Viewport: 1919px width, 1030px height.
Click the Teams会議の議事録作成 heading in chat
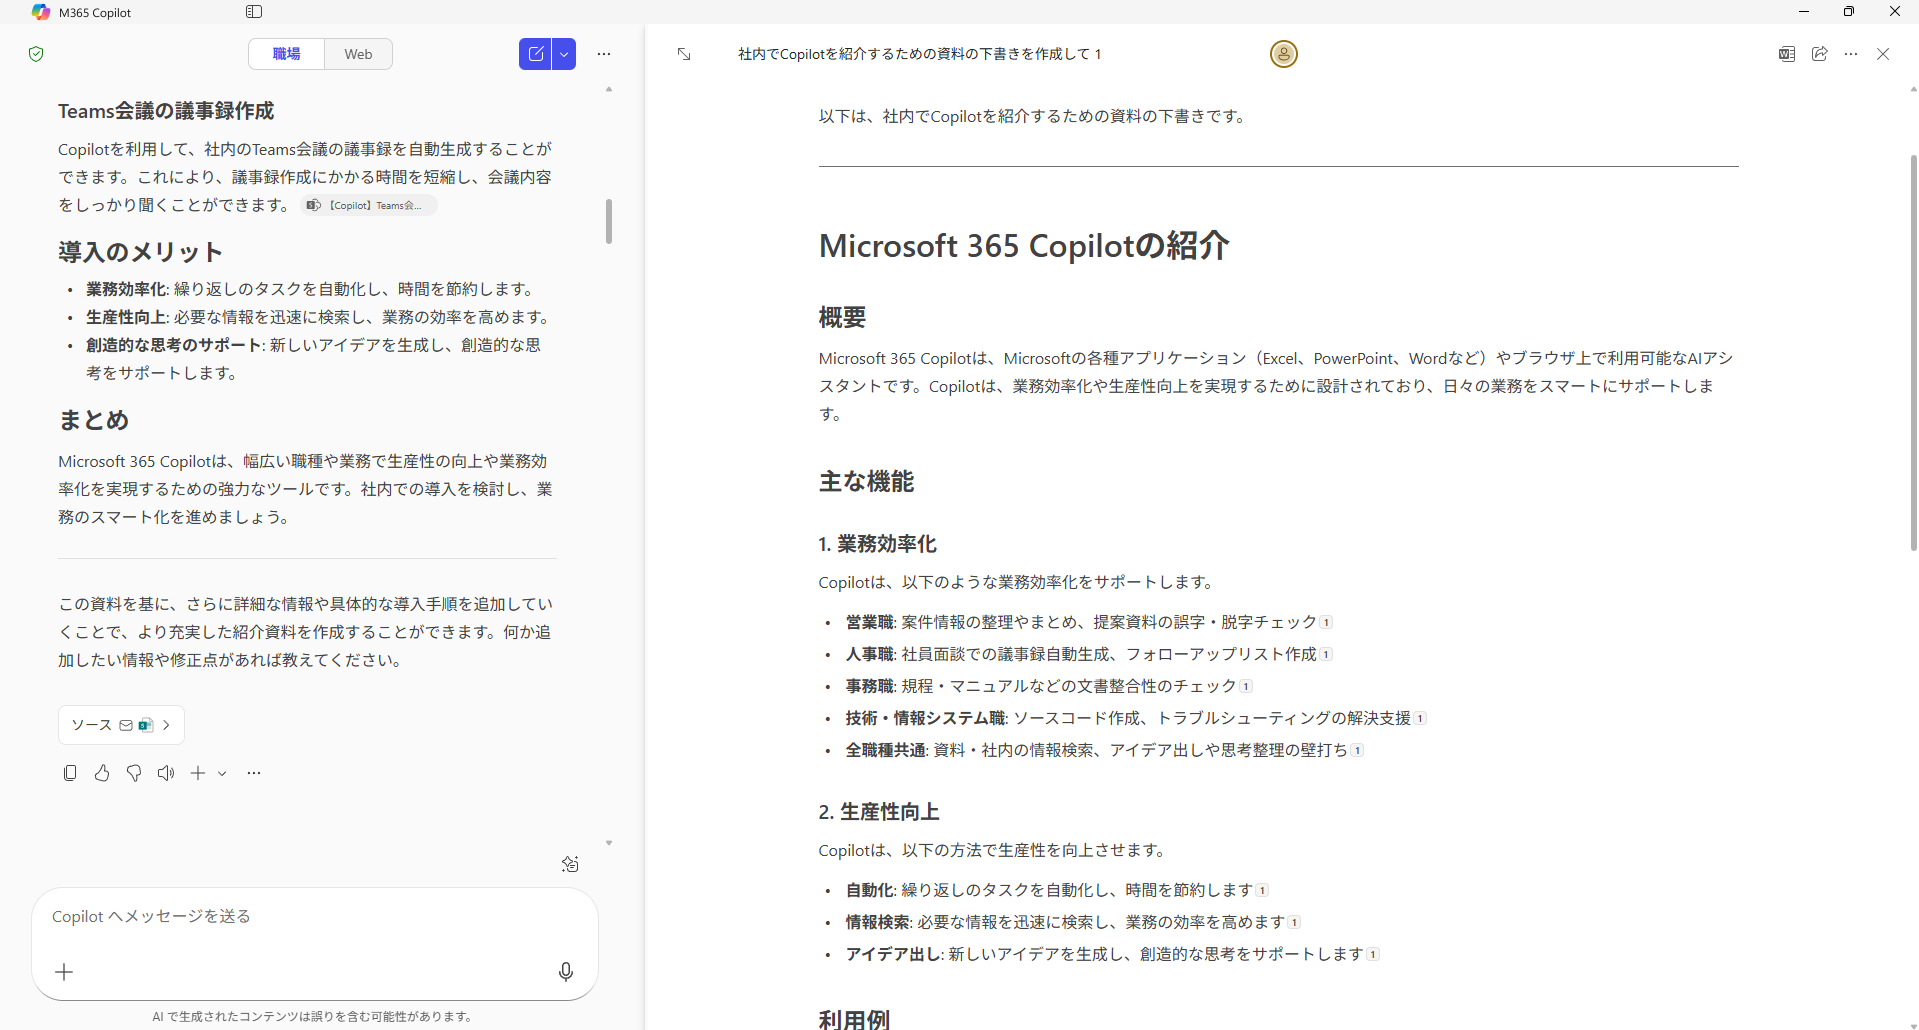[x=166, y=111]
